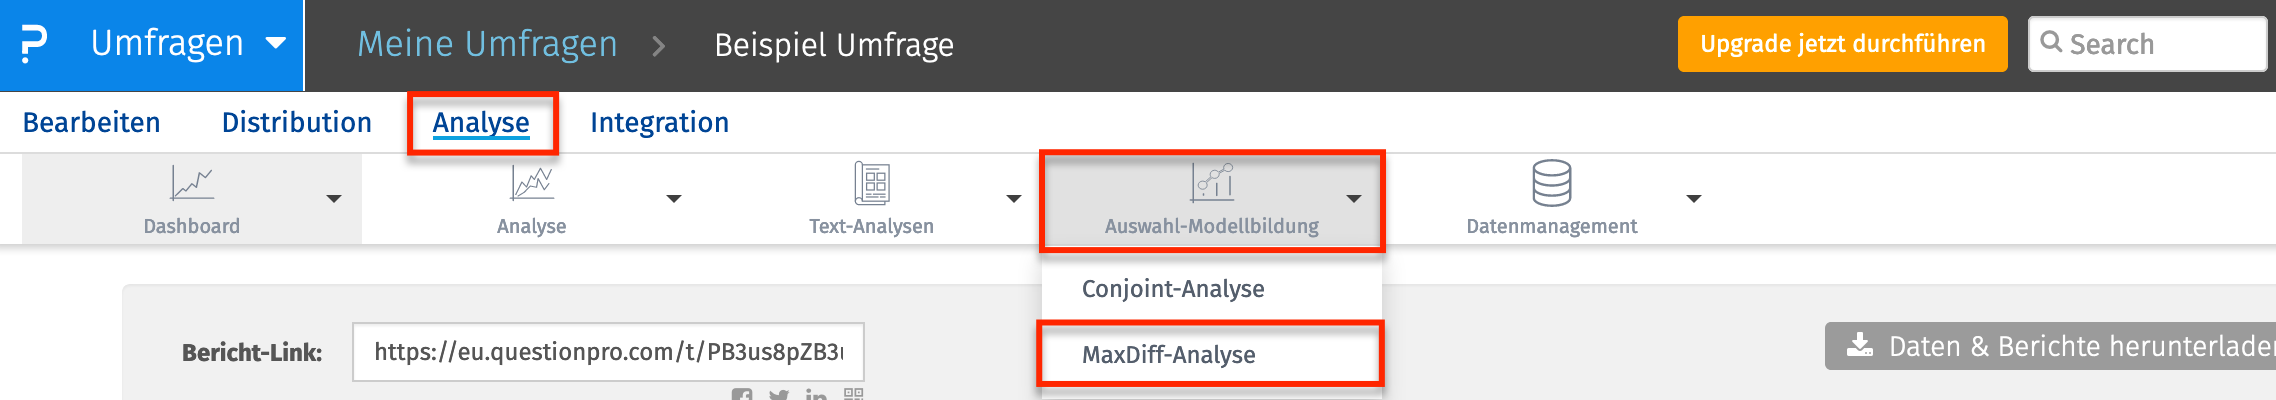Share report via Twitter icon
Viewport: 2276px width, 400px height.
pos(779,395)
